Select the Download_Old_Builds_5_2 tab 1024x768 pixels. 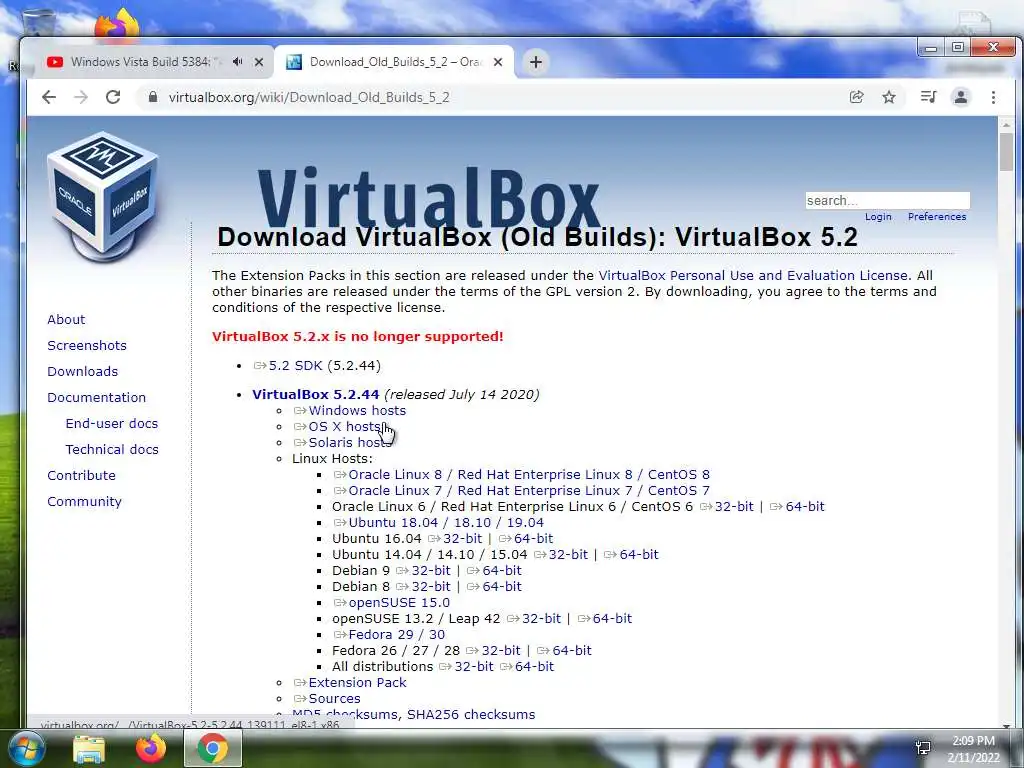tap(395, 62)
